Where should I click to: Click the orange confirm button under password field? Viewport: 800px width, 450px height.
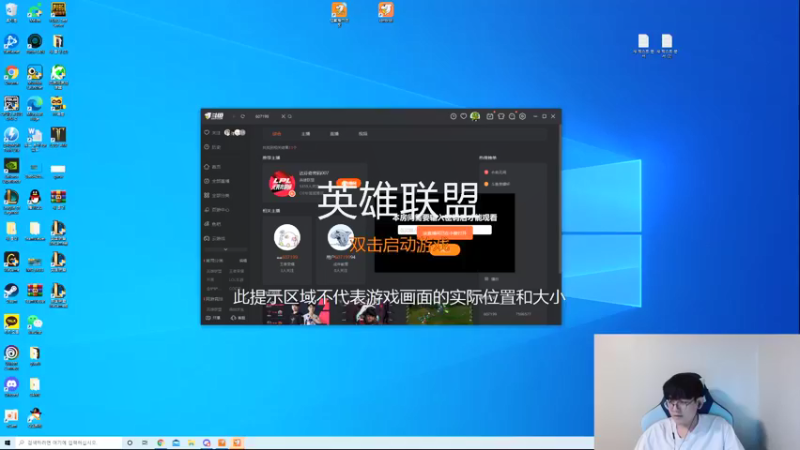tap(444, 249)
